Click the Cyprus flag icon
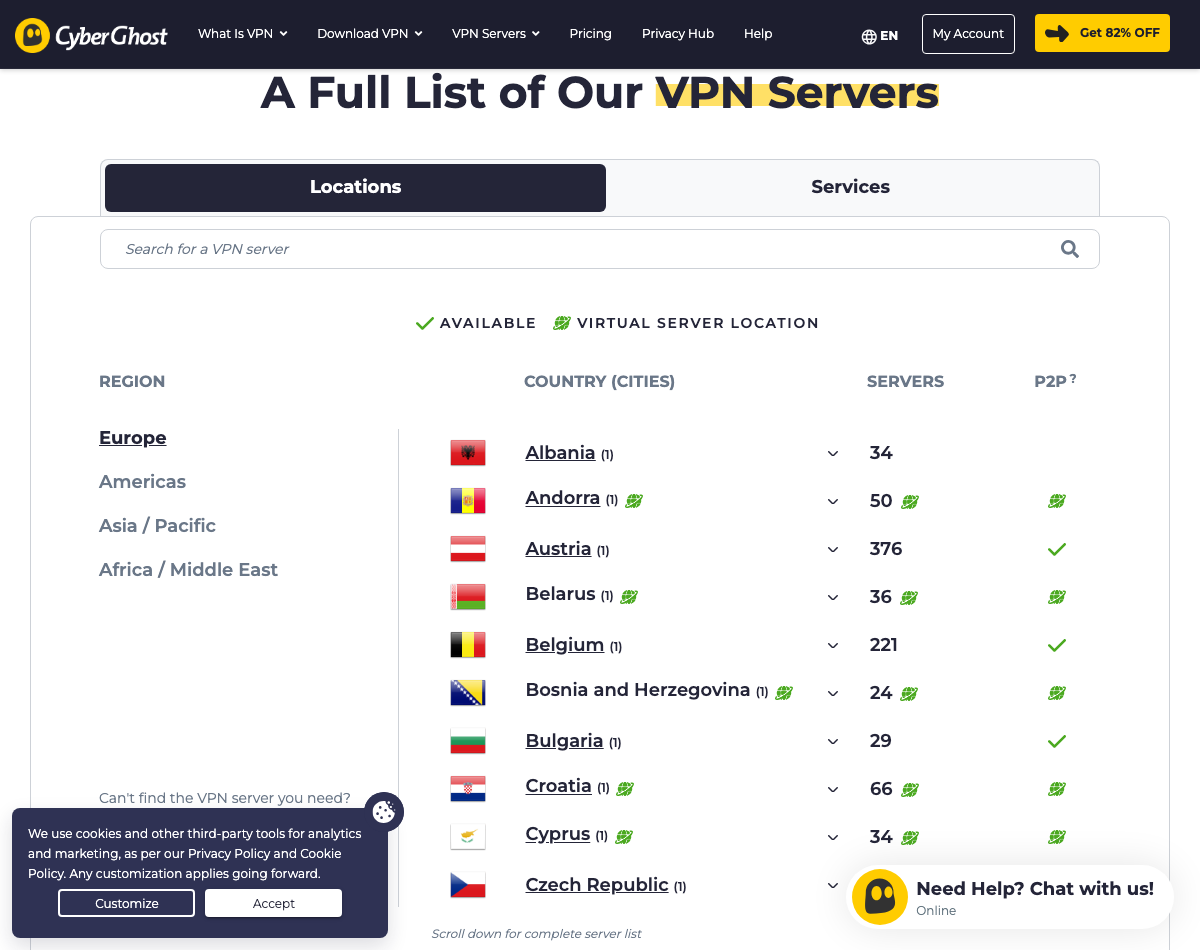The width and height of the screenshot is (1200, 950). coord(468,837)
